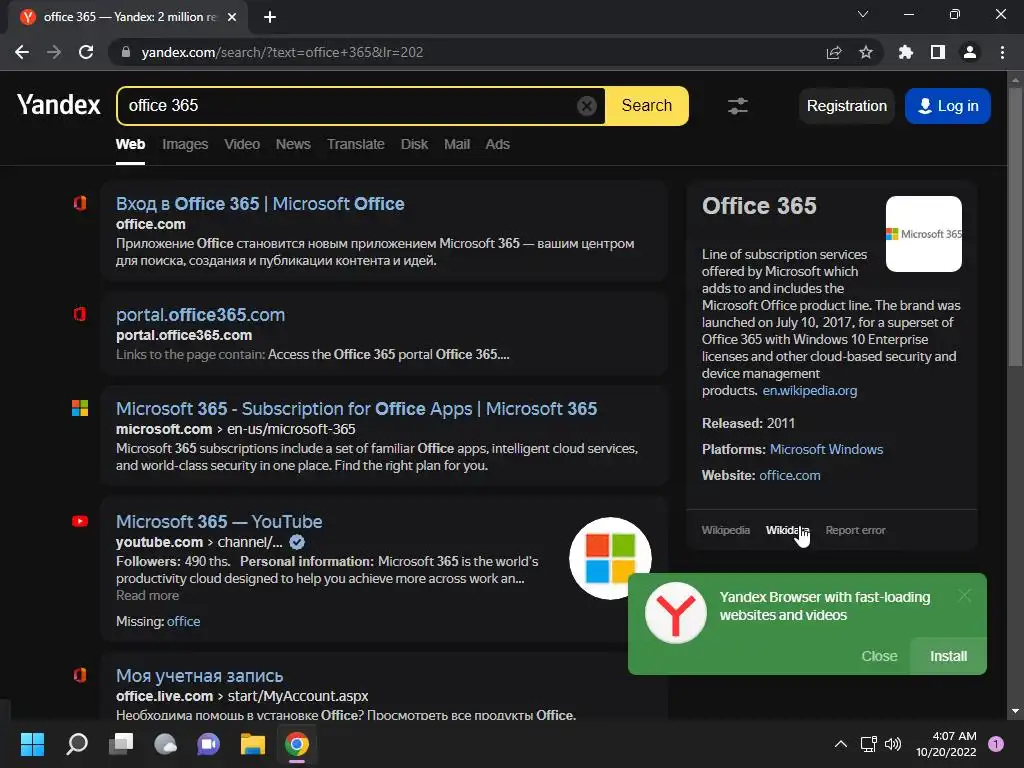The image size is (1024, 768).
Task: Open the Windows Start menu
Action: 32,744
